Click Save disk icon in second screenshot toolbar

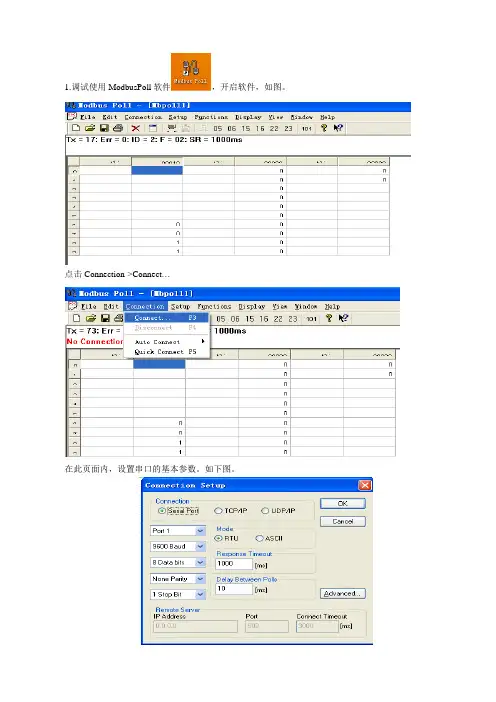click(x=105, y=318)
